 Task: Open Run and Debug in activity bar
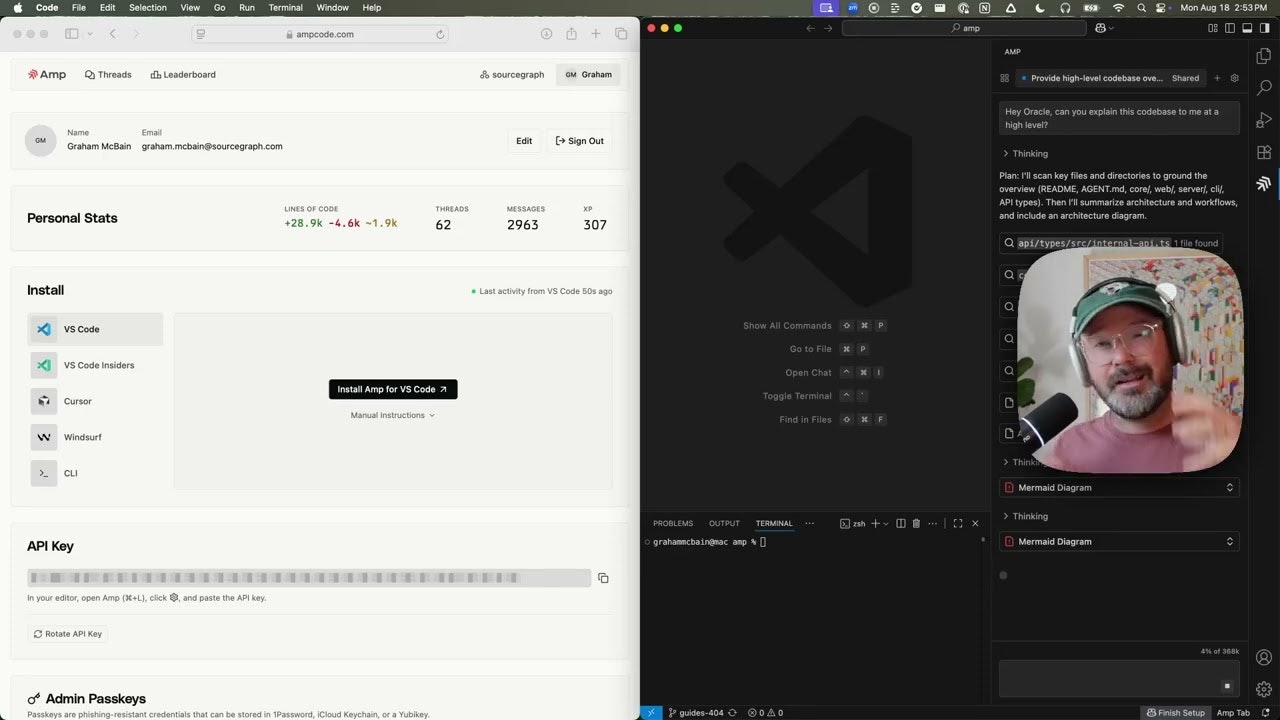[1264, 120]
